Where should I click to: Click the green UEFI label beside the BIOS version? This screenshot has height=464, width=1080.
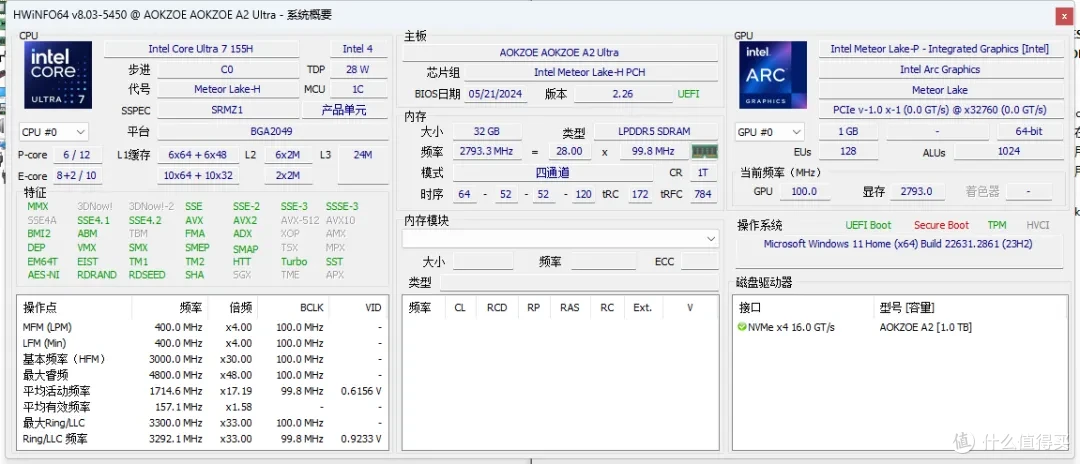tap(688, 94)
